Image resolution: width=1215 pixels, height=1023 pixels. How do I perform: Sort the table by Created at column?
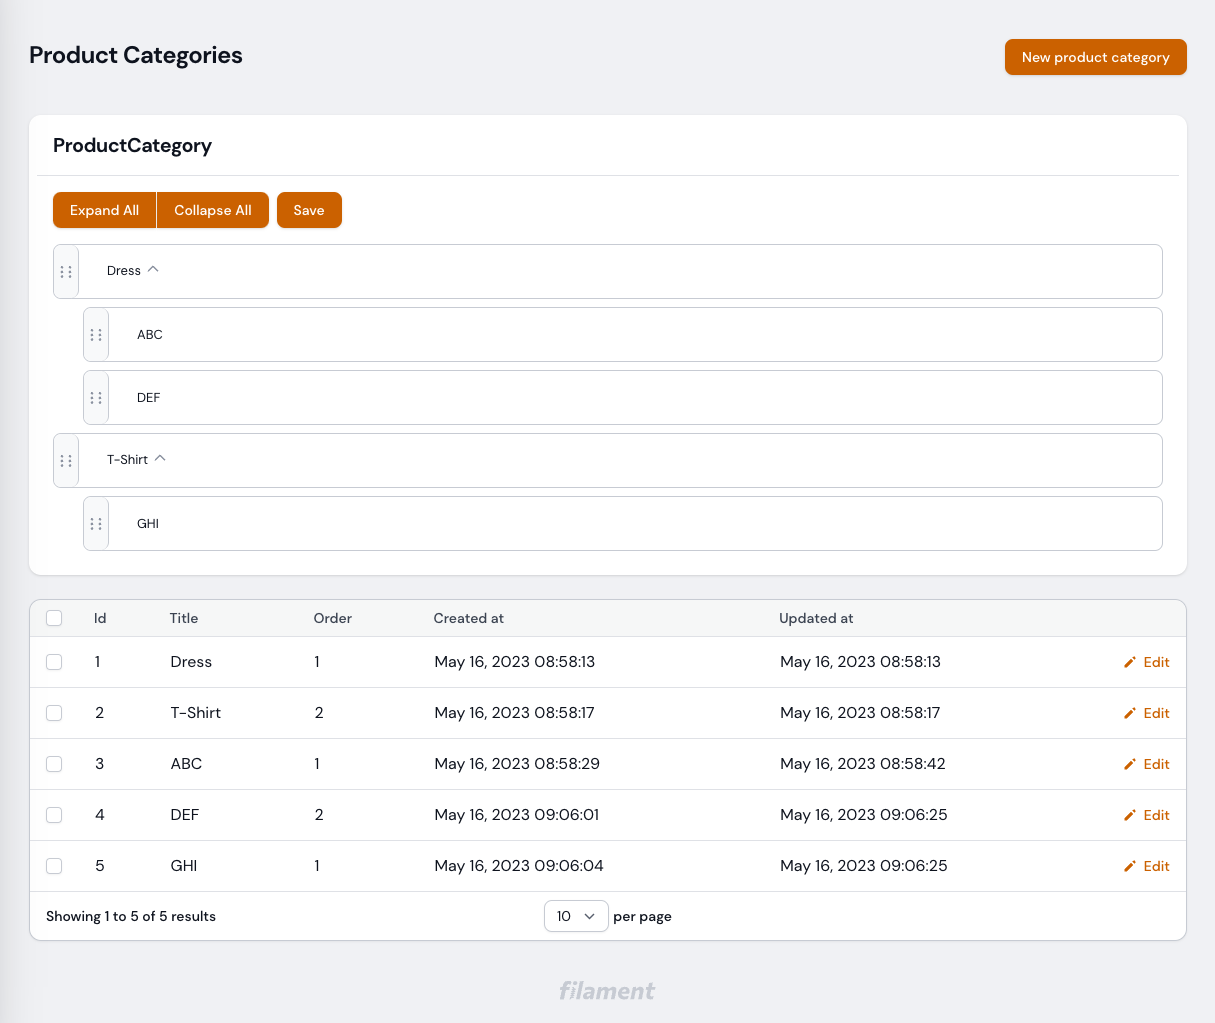coord(469,618)
